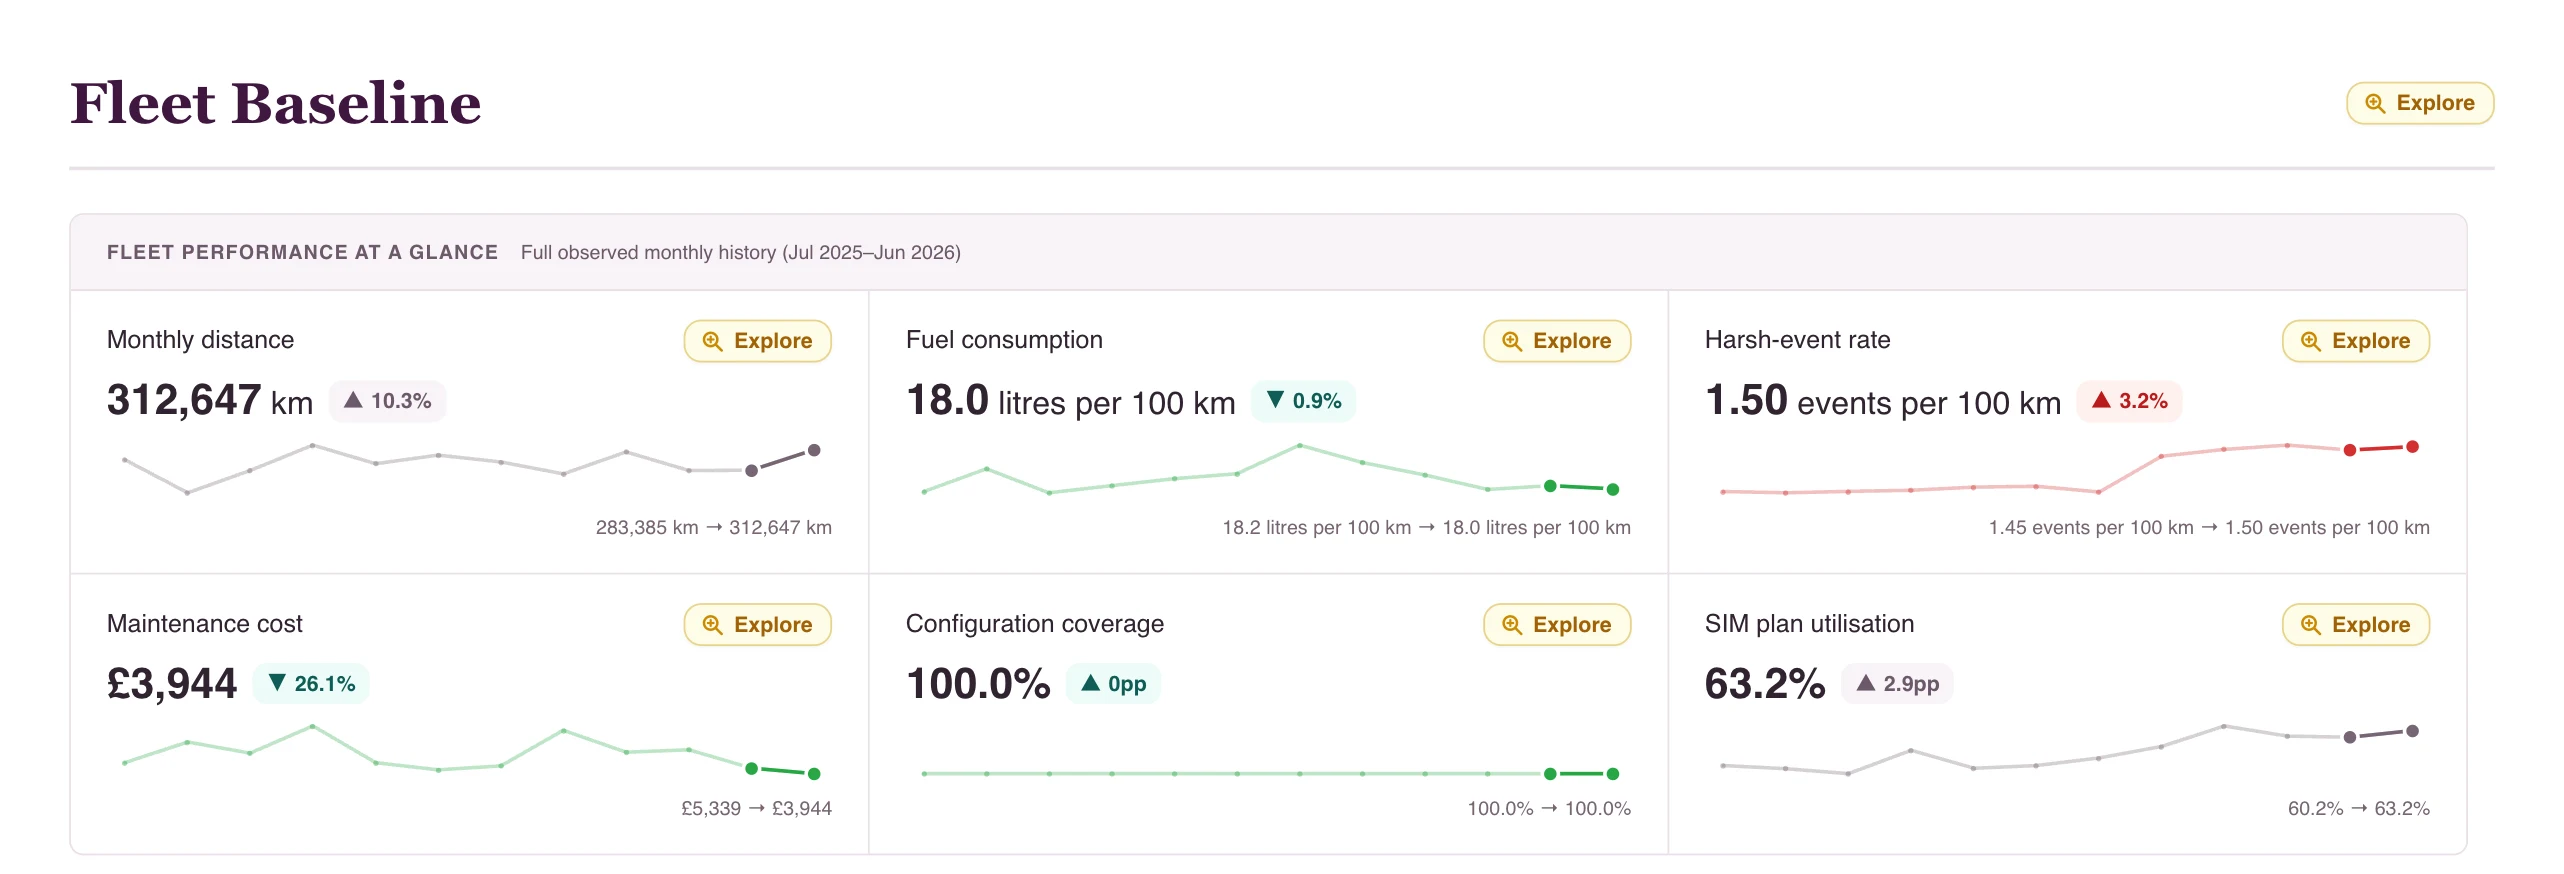Click the Harsh-event rate card title
Viewport: 2564px width, 874px height.
(1797, 340)
